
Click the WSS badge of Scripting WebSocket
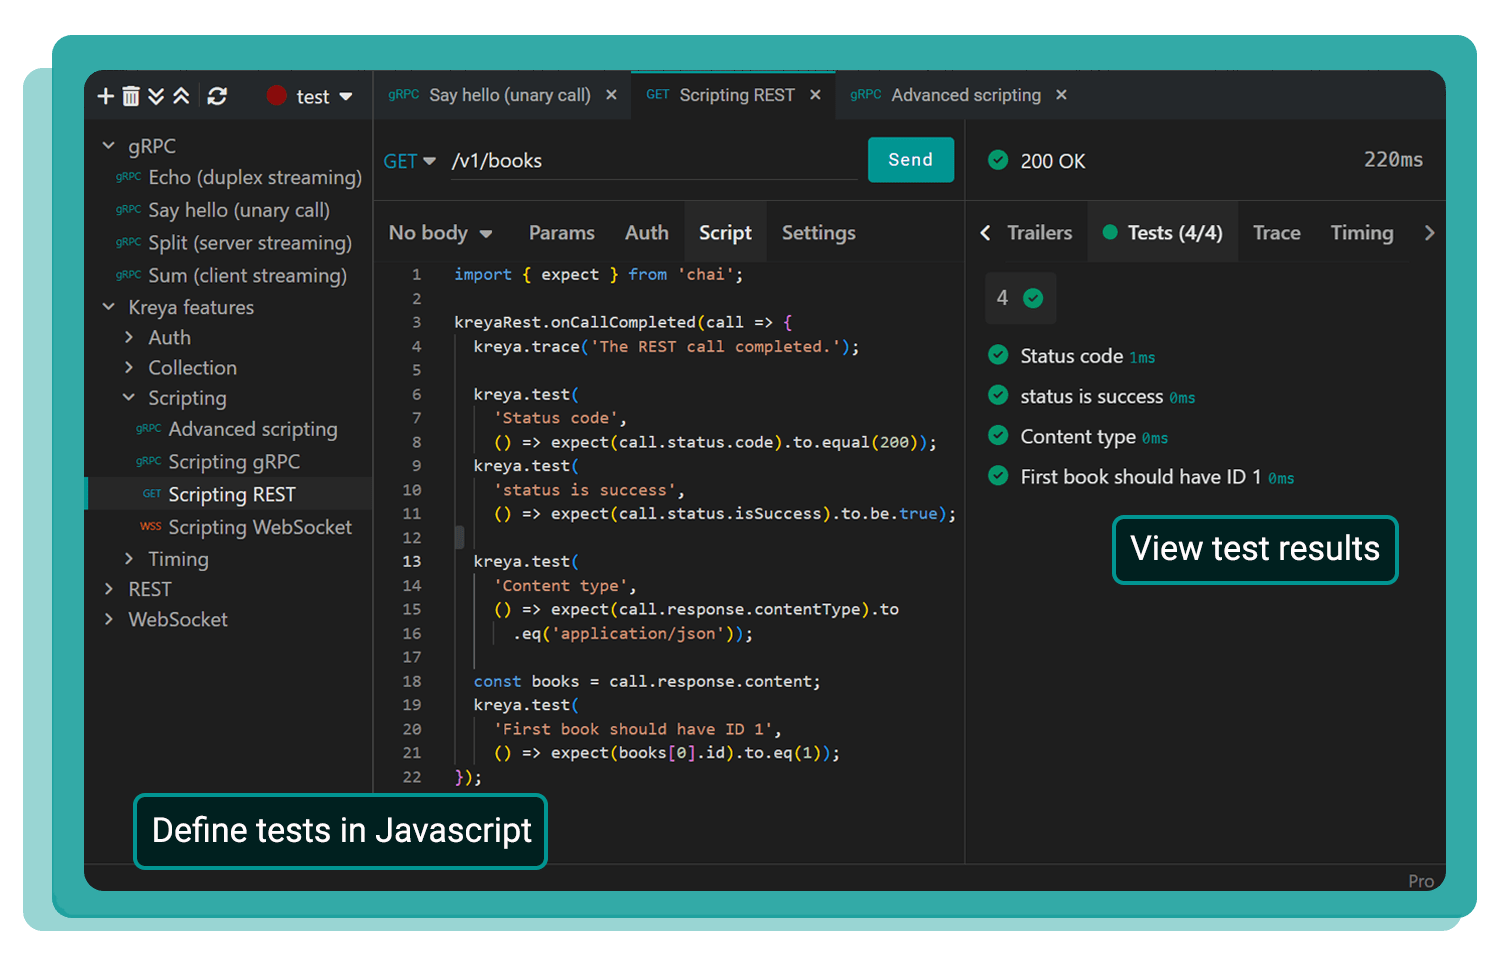[x=151, y=526]
